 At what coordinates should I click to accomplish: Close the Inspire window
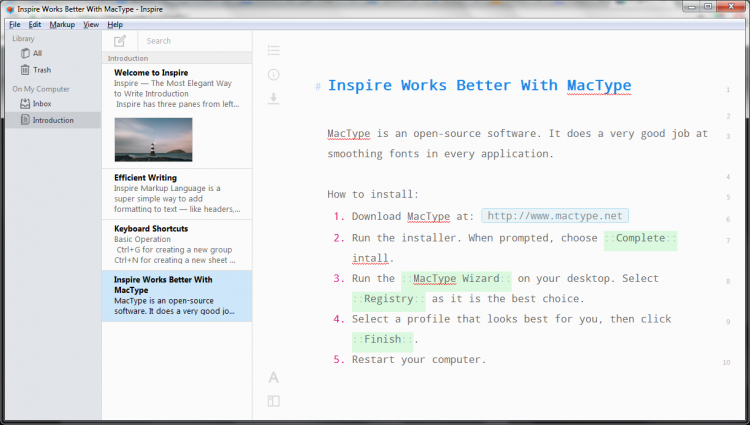coord(731,7)
